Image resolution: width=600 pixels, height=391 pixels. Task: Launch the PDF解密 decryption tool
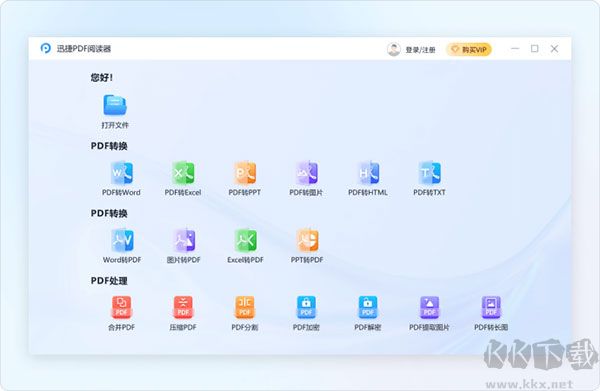(x=368, y=307)
